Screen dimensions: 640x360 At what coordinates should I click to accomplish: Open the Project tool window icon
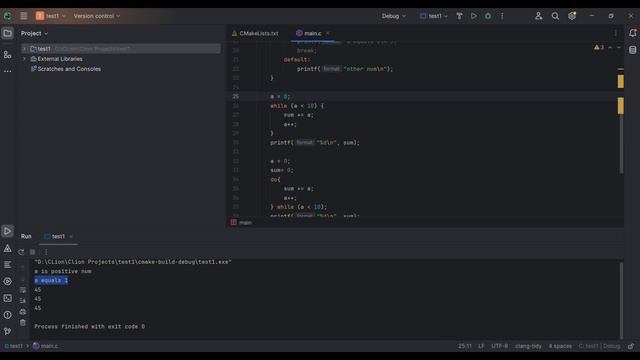(7, 33)
